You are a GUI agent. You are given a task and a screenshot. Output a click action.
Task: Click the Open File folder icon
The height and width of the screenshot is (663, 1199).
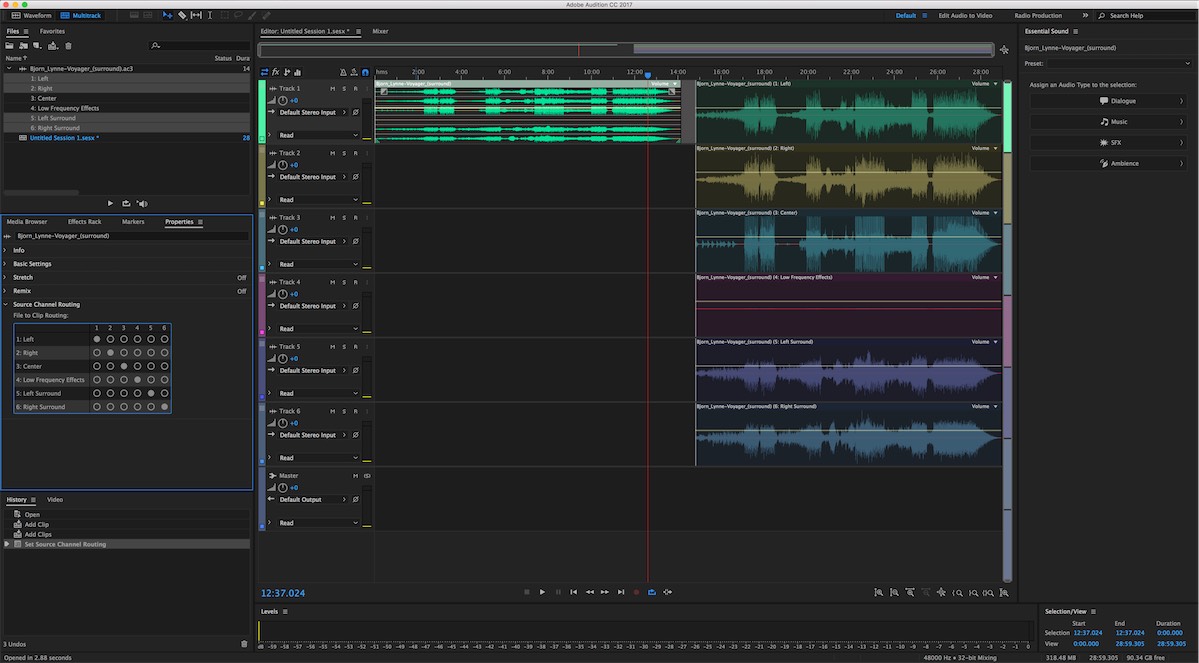click(x=10, y=46)
